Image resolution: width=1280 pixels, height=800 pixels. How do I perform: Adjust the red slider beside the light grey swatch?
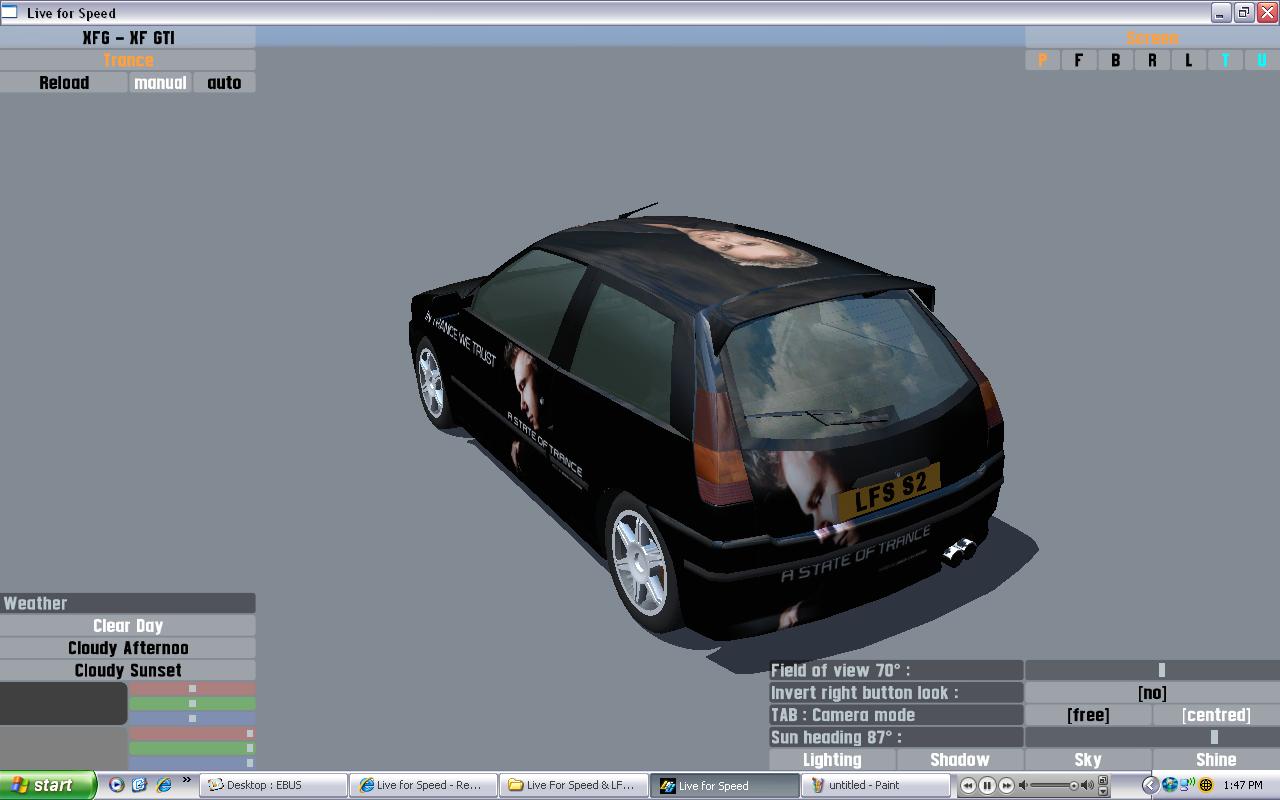[x=192, y=733]
